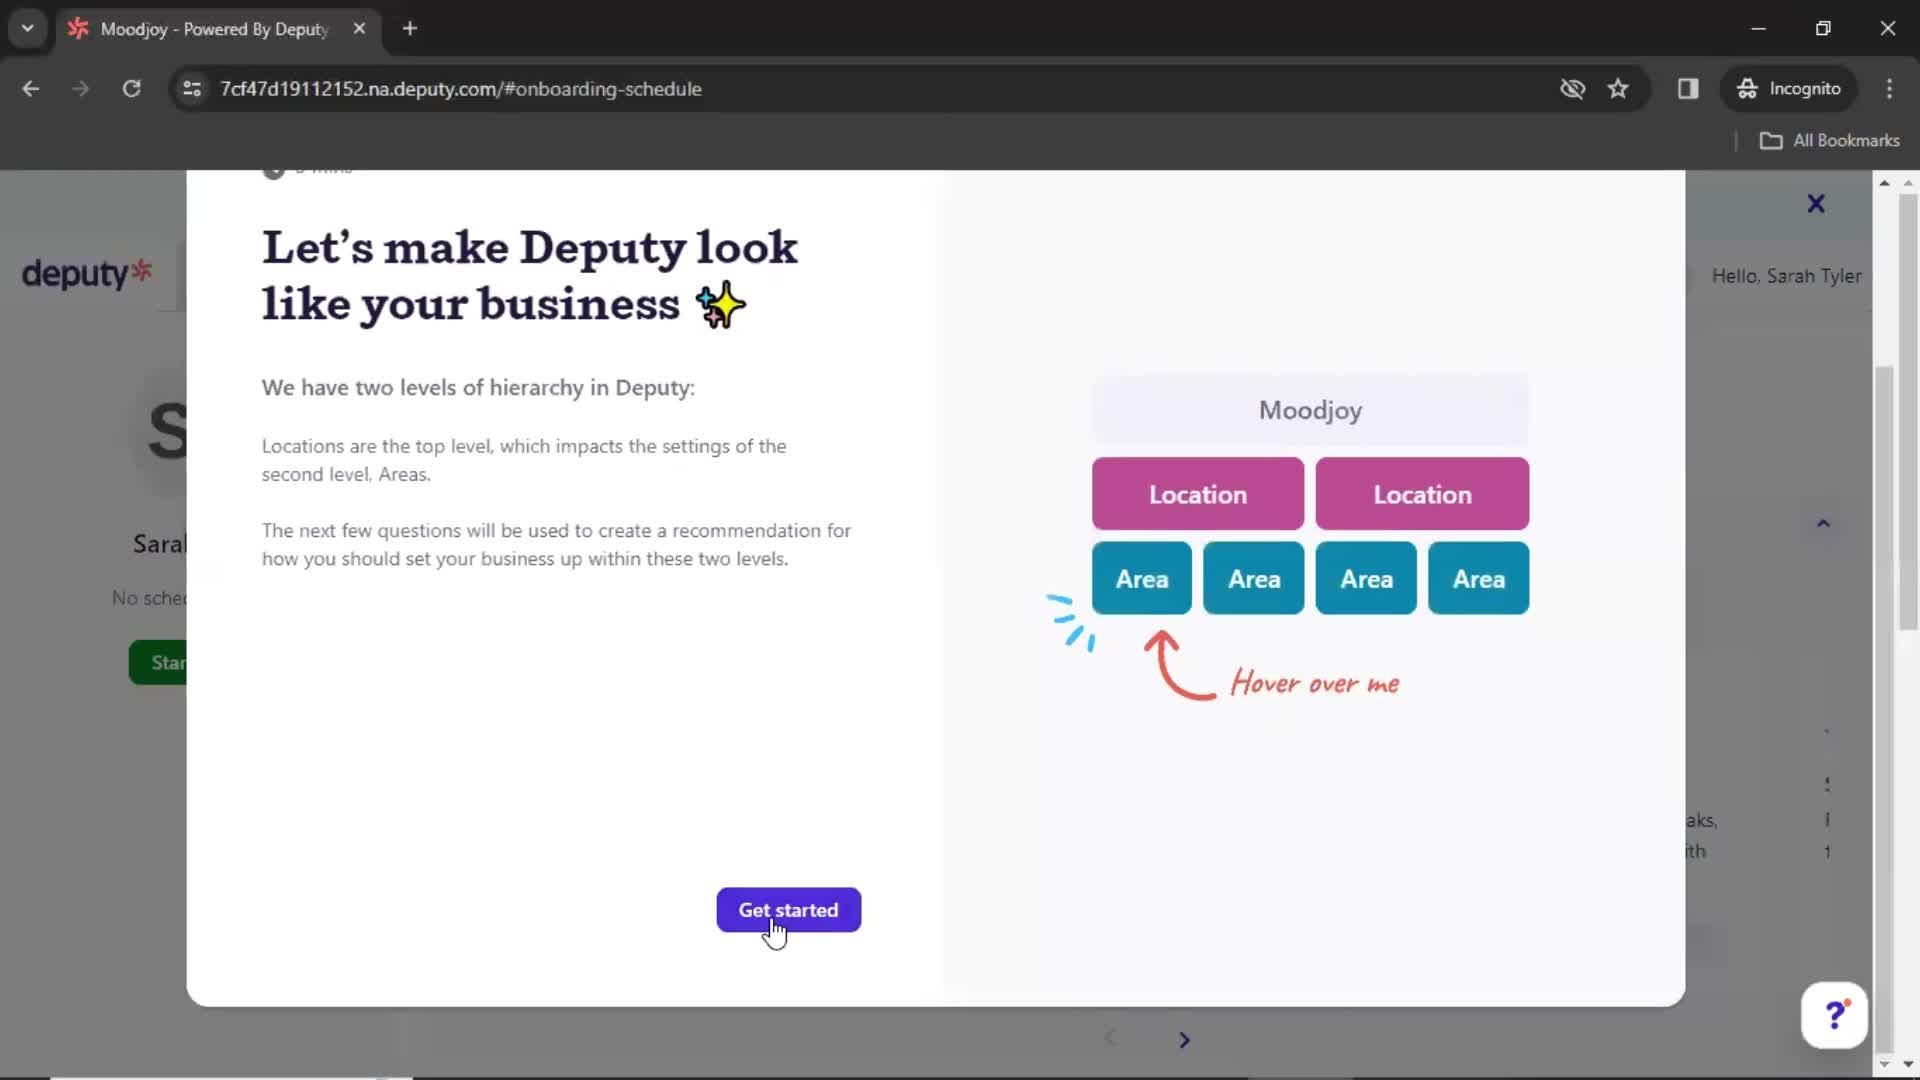This screenshot has height=1080, width=1920.
Task: Click the schedule navigation forward arrow
Action: click(1183, 1040)
